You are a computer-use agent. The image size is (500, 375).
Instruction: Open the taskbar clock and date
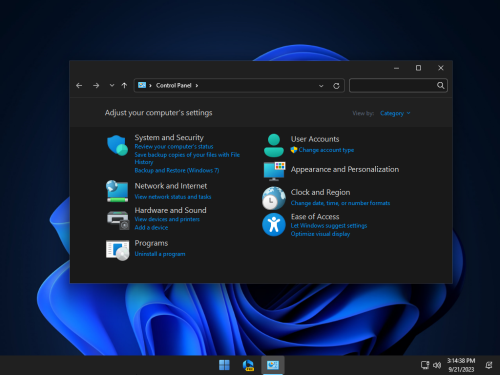pyautogui.click(x=461, y=365)
